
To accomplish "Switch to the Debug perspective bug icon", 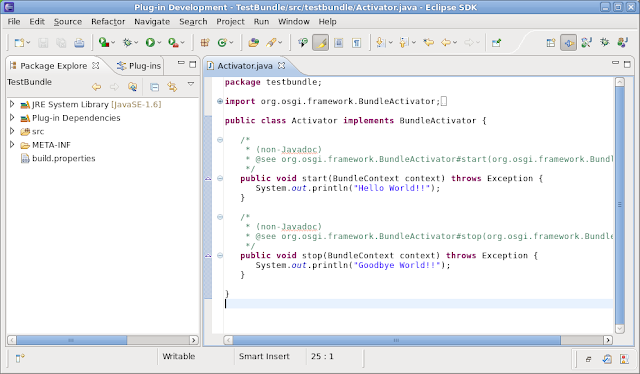I will [604, 42].
